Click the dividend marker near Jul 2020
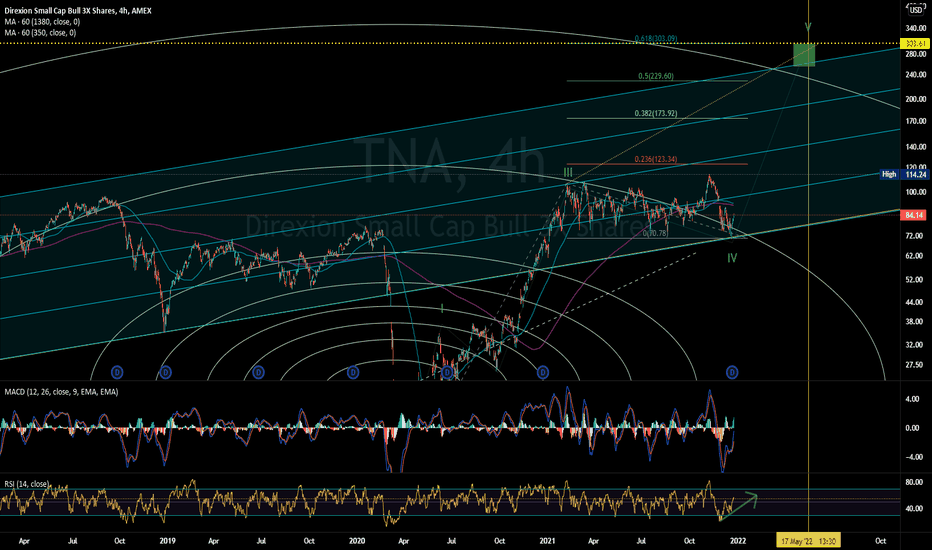Viewport: 932px width, 550px height. click(x=448, y=373)
